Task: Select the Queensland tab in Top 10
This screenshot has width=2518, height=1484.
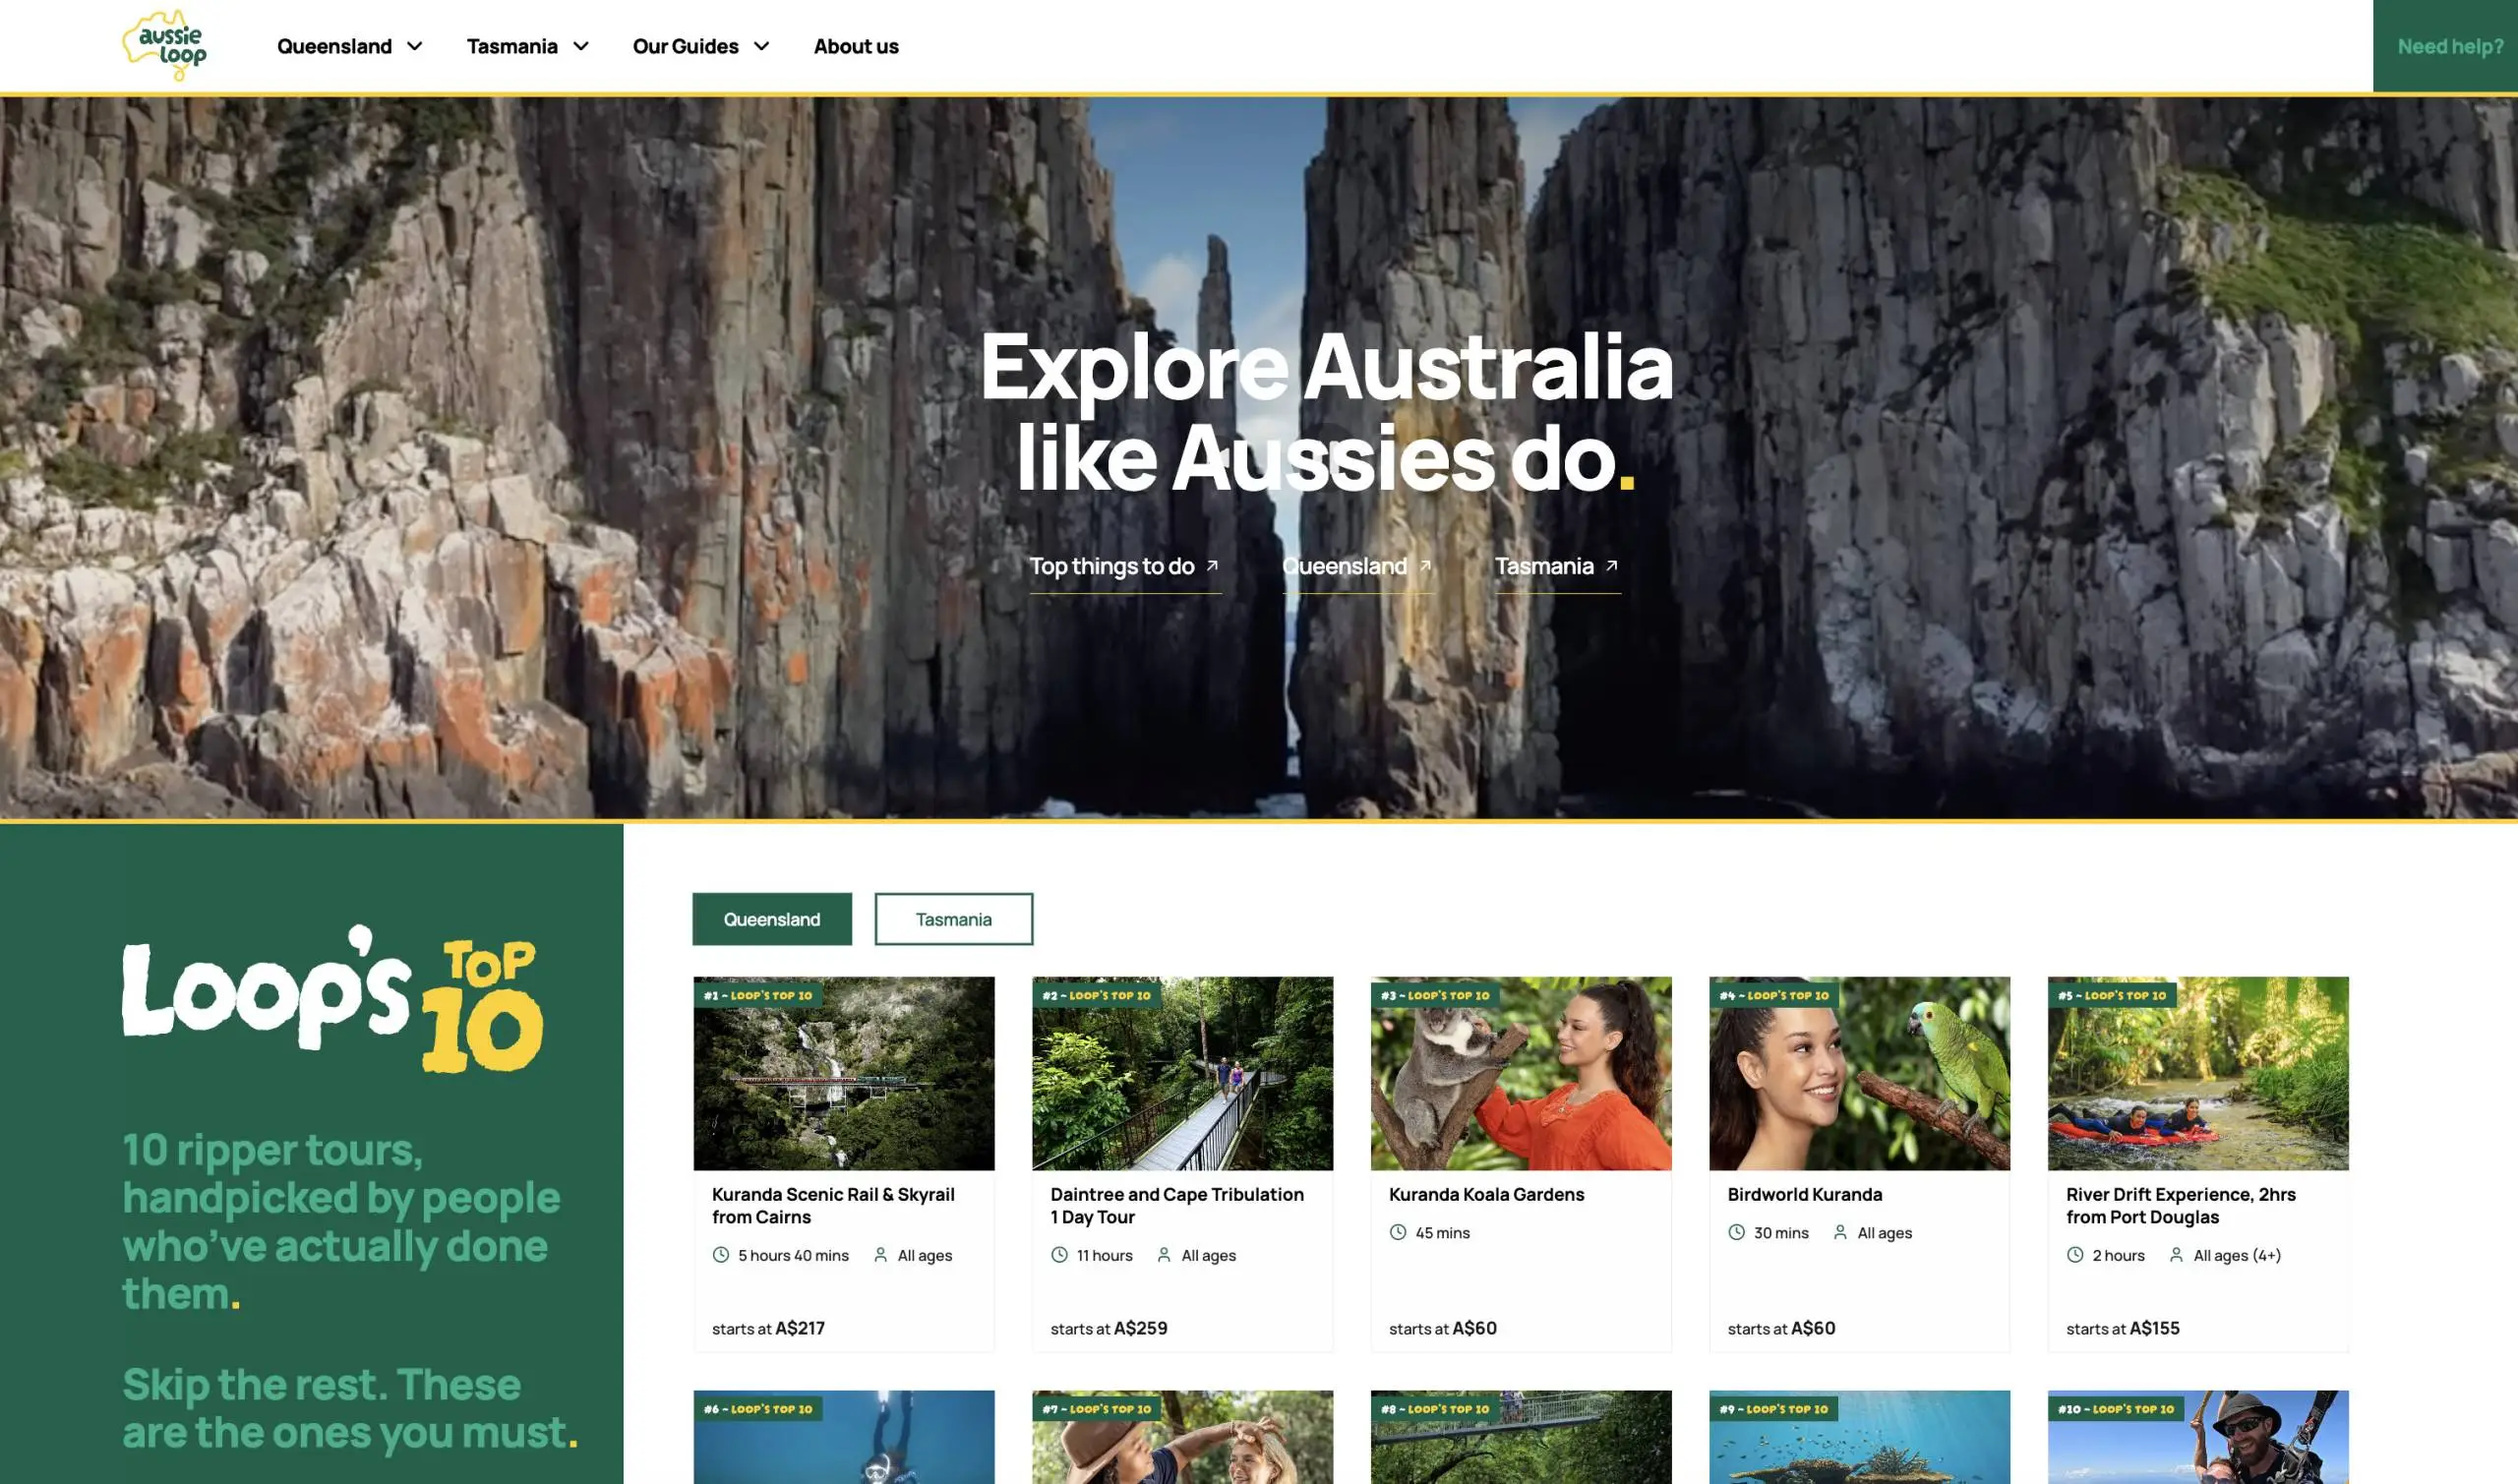Action: (x=772, y=919)
